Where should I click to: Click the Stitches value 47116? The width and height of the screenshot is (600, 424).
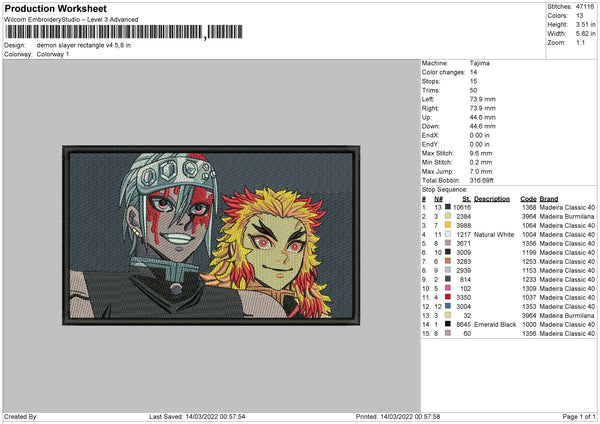[585, 7]
